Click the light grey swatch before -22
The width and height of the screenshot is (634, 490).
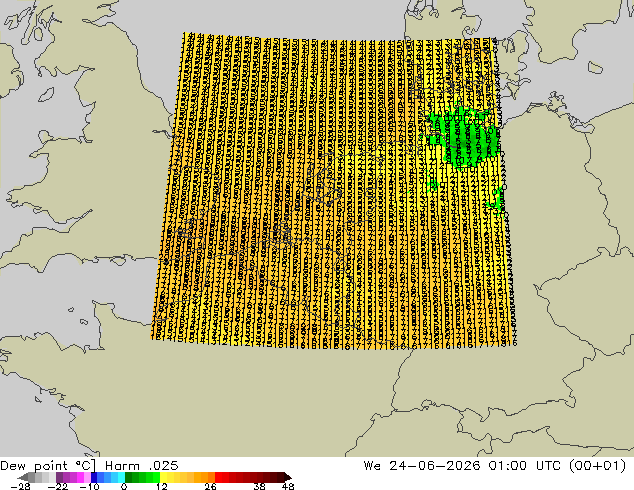[x=53, y=477]
